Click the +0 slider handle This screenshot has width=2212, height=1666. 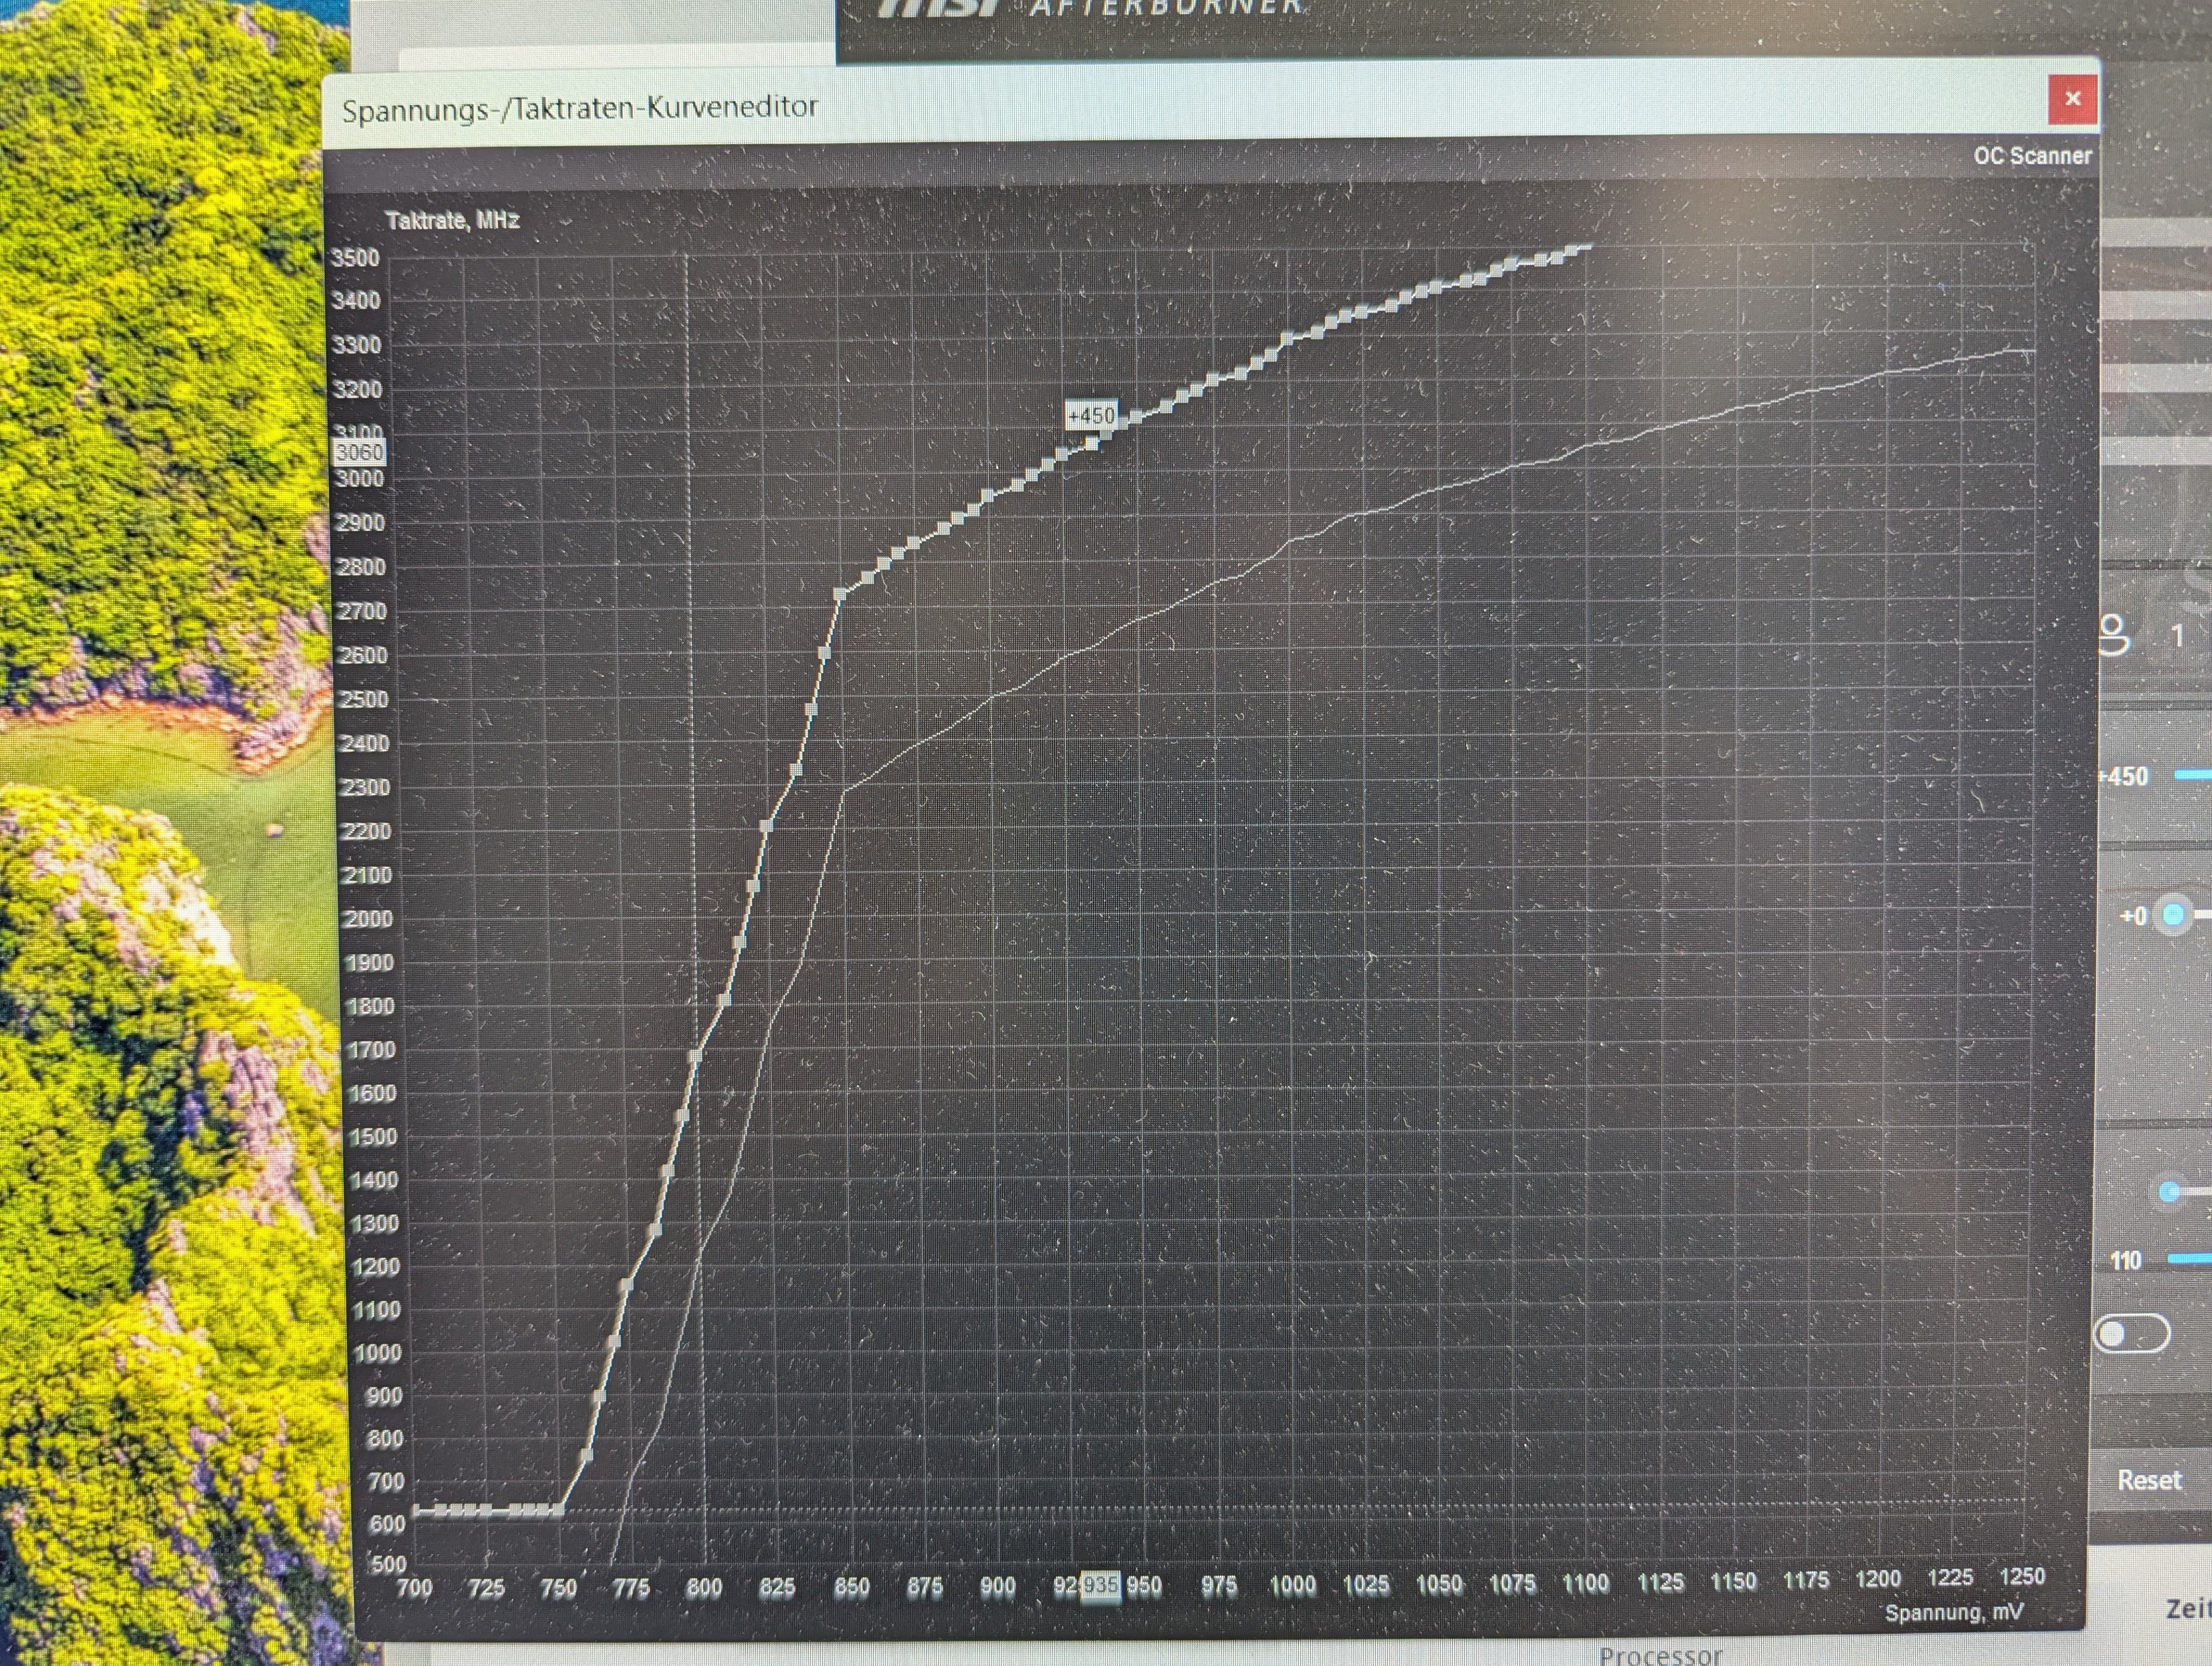click(x=2173, y=915)
